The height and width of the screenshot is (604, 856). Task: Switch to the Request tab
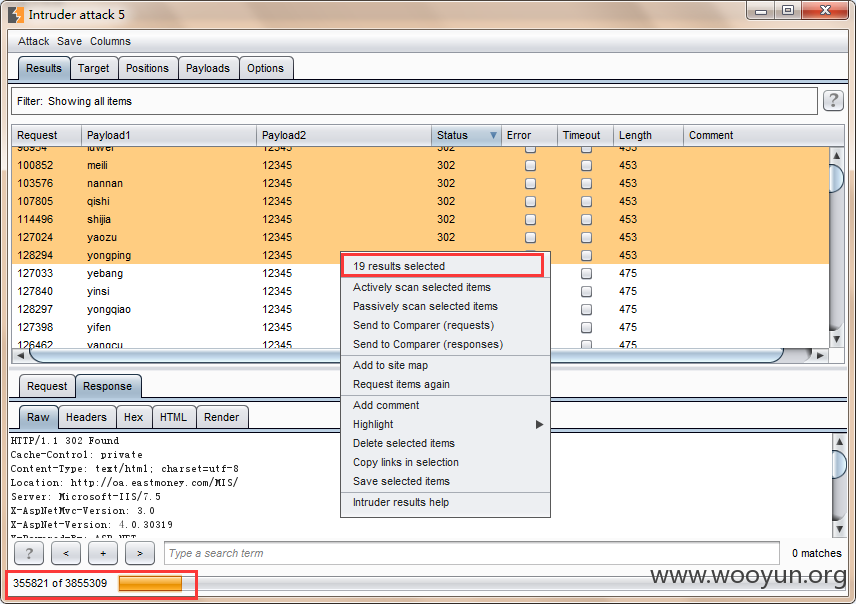point(47,386)
